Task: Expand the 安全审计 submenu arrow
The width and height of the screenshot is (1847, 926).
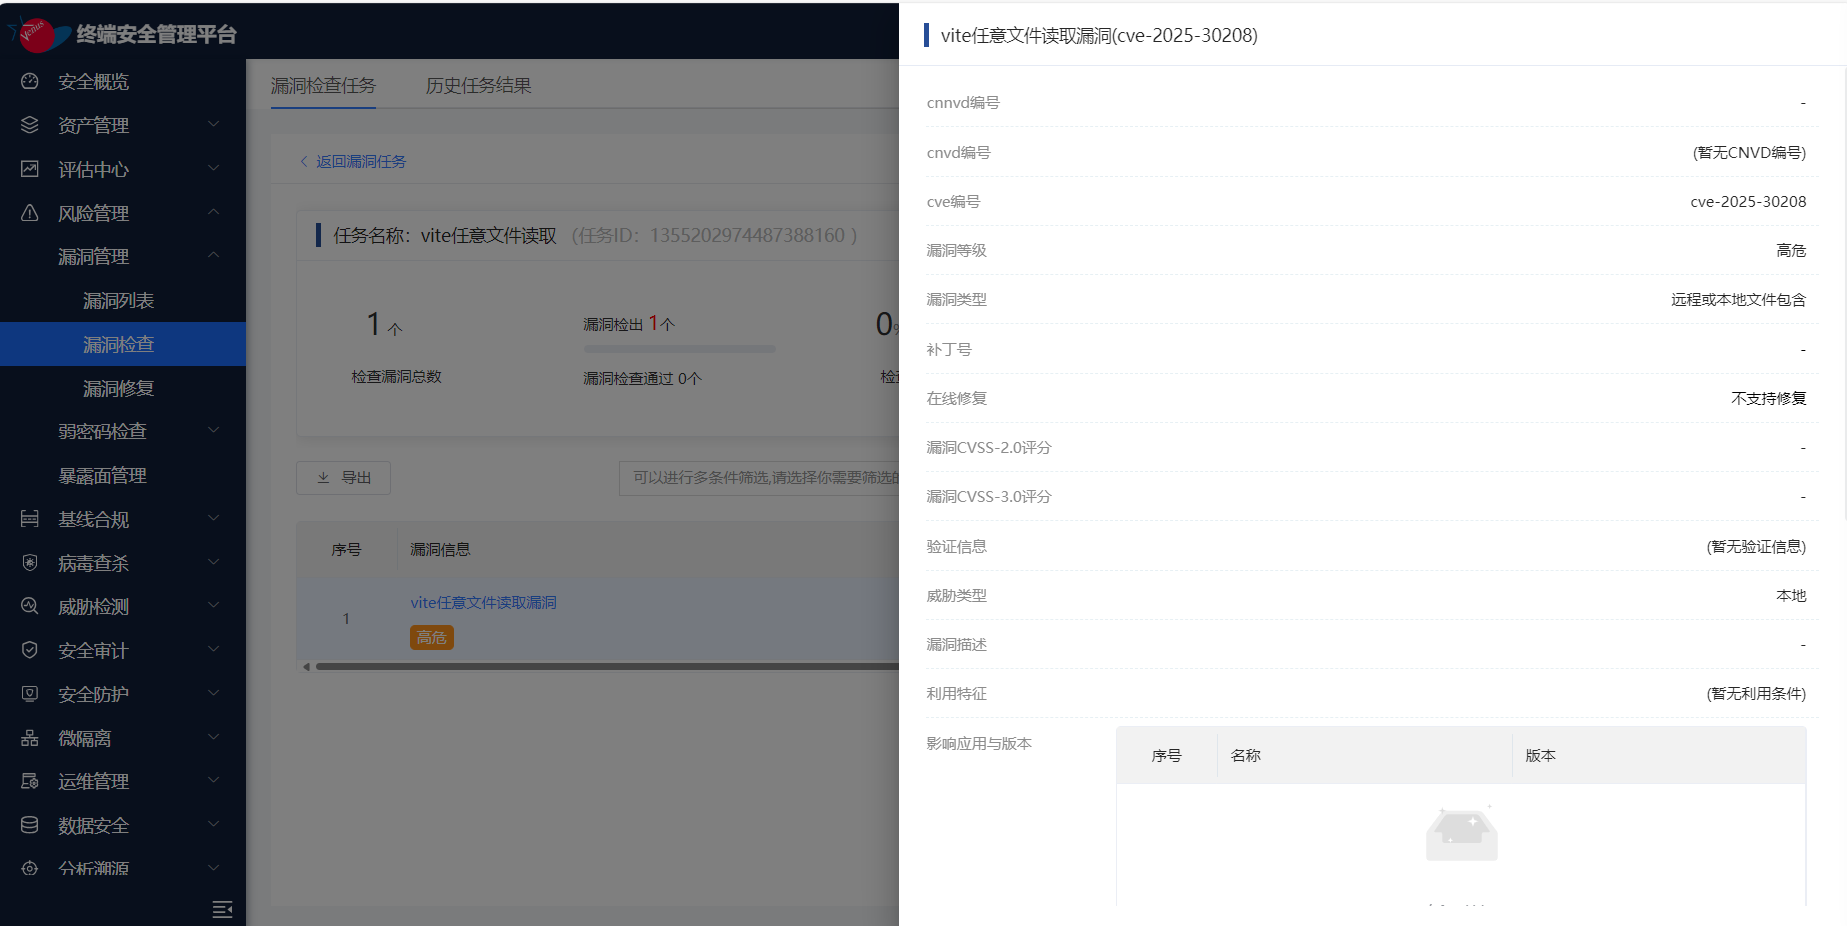Action: (213, 650)
